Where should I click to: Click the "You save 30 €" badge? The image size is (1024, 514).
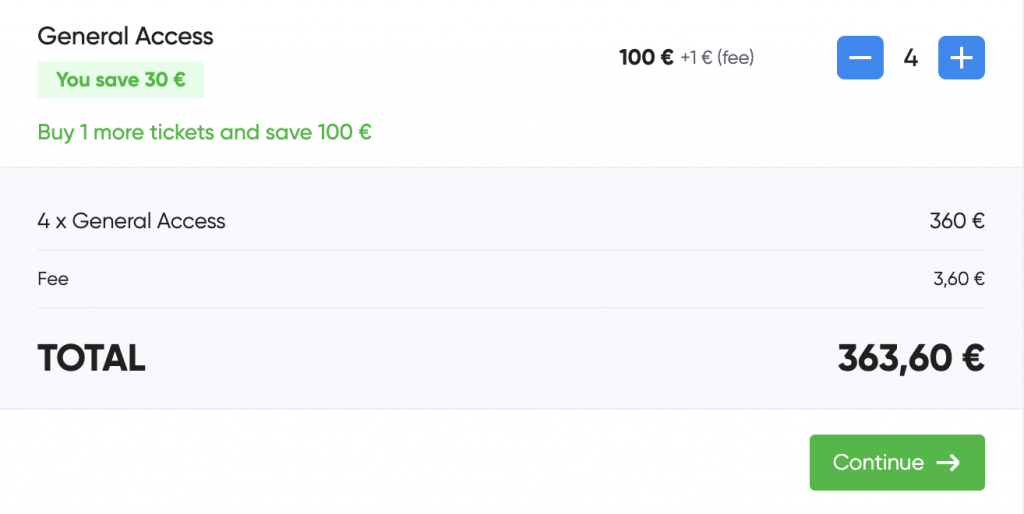coord(120,80)
